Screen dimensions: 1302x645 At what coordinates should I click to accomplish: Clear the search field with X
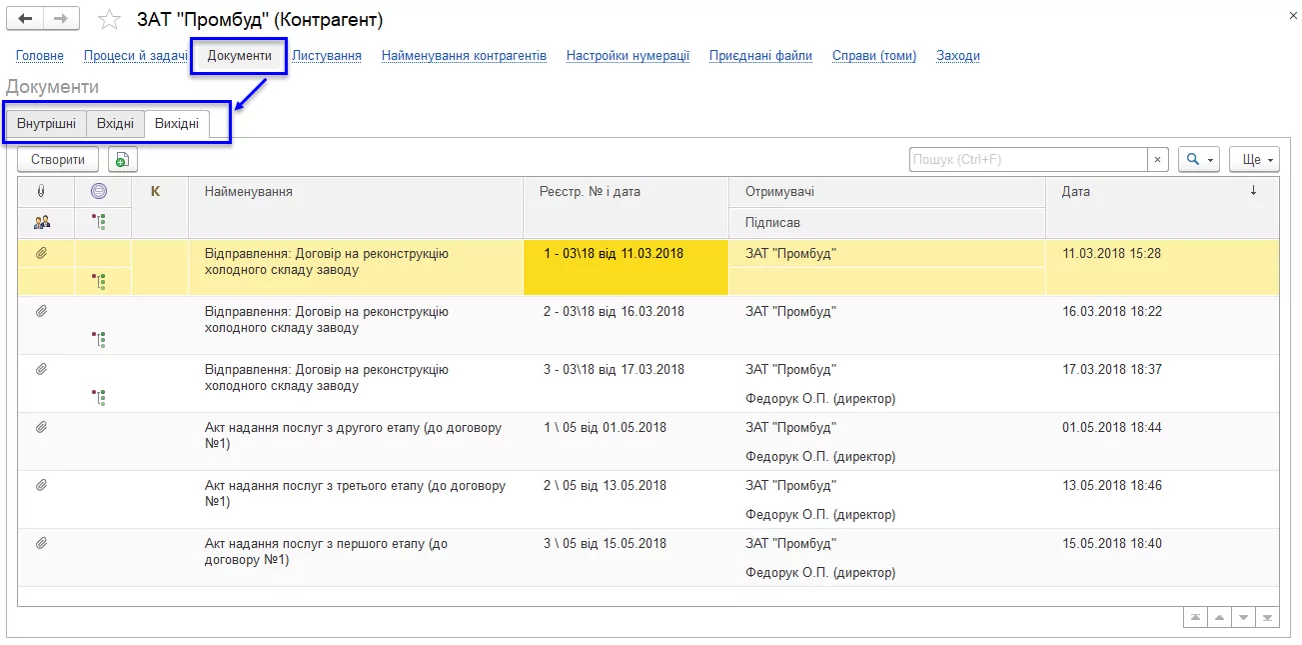(x=1157, y=160)
